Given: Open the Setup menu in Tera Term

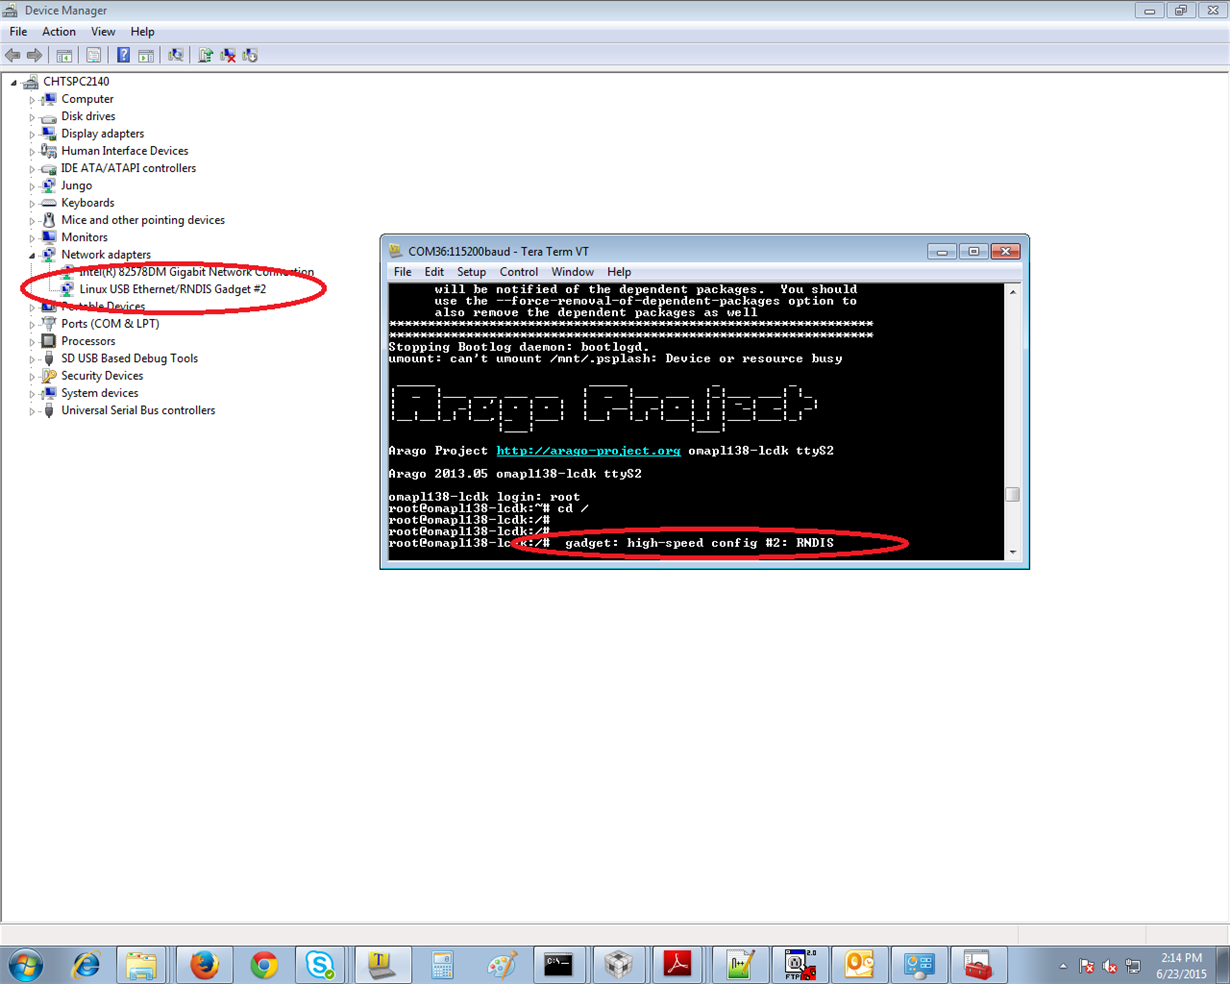Looking at the screenshot, I should tap(471, 272).
